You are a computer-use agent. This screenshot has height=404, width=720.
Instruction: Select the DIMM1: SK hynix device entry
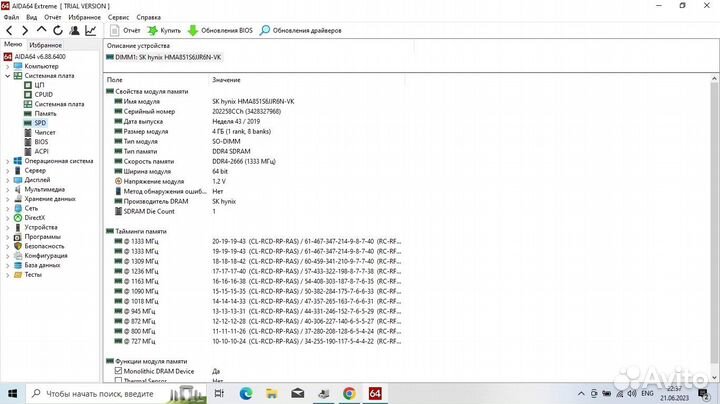[164, 57]
